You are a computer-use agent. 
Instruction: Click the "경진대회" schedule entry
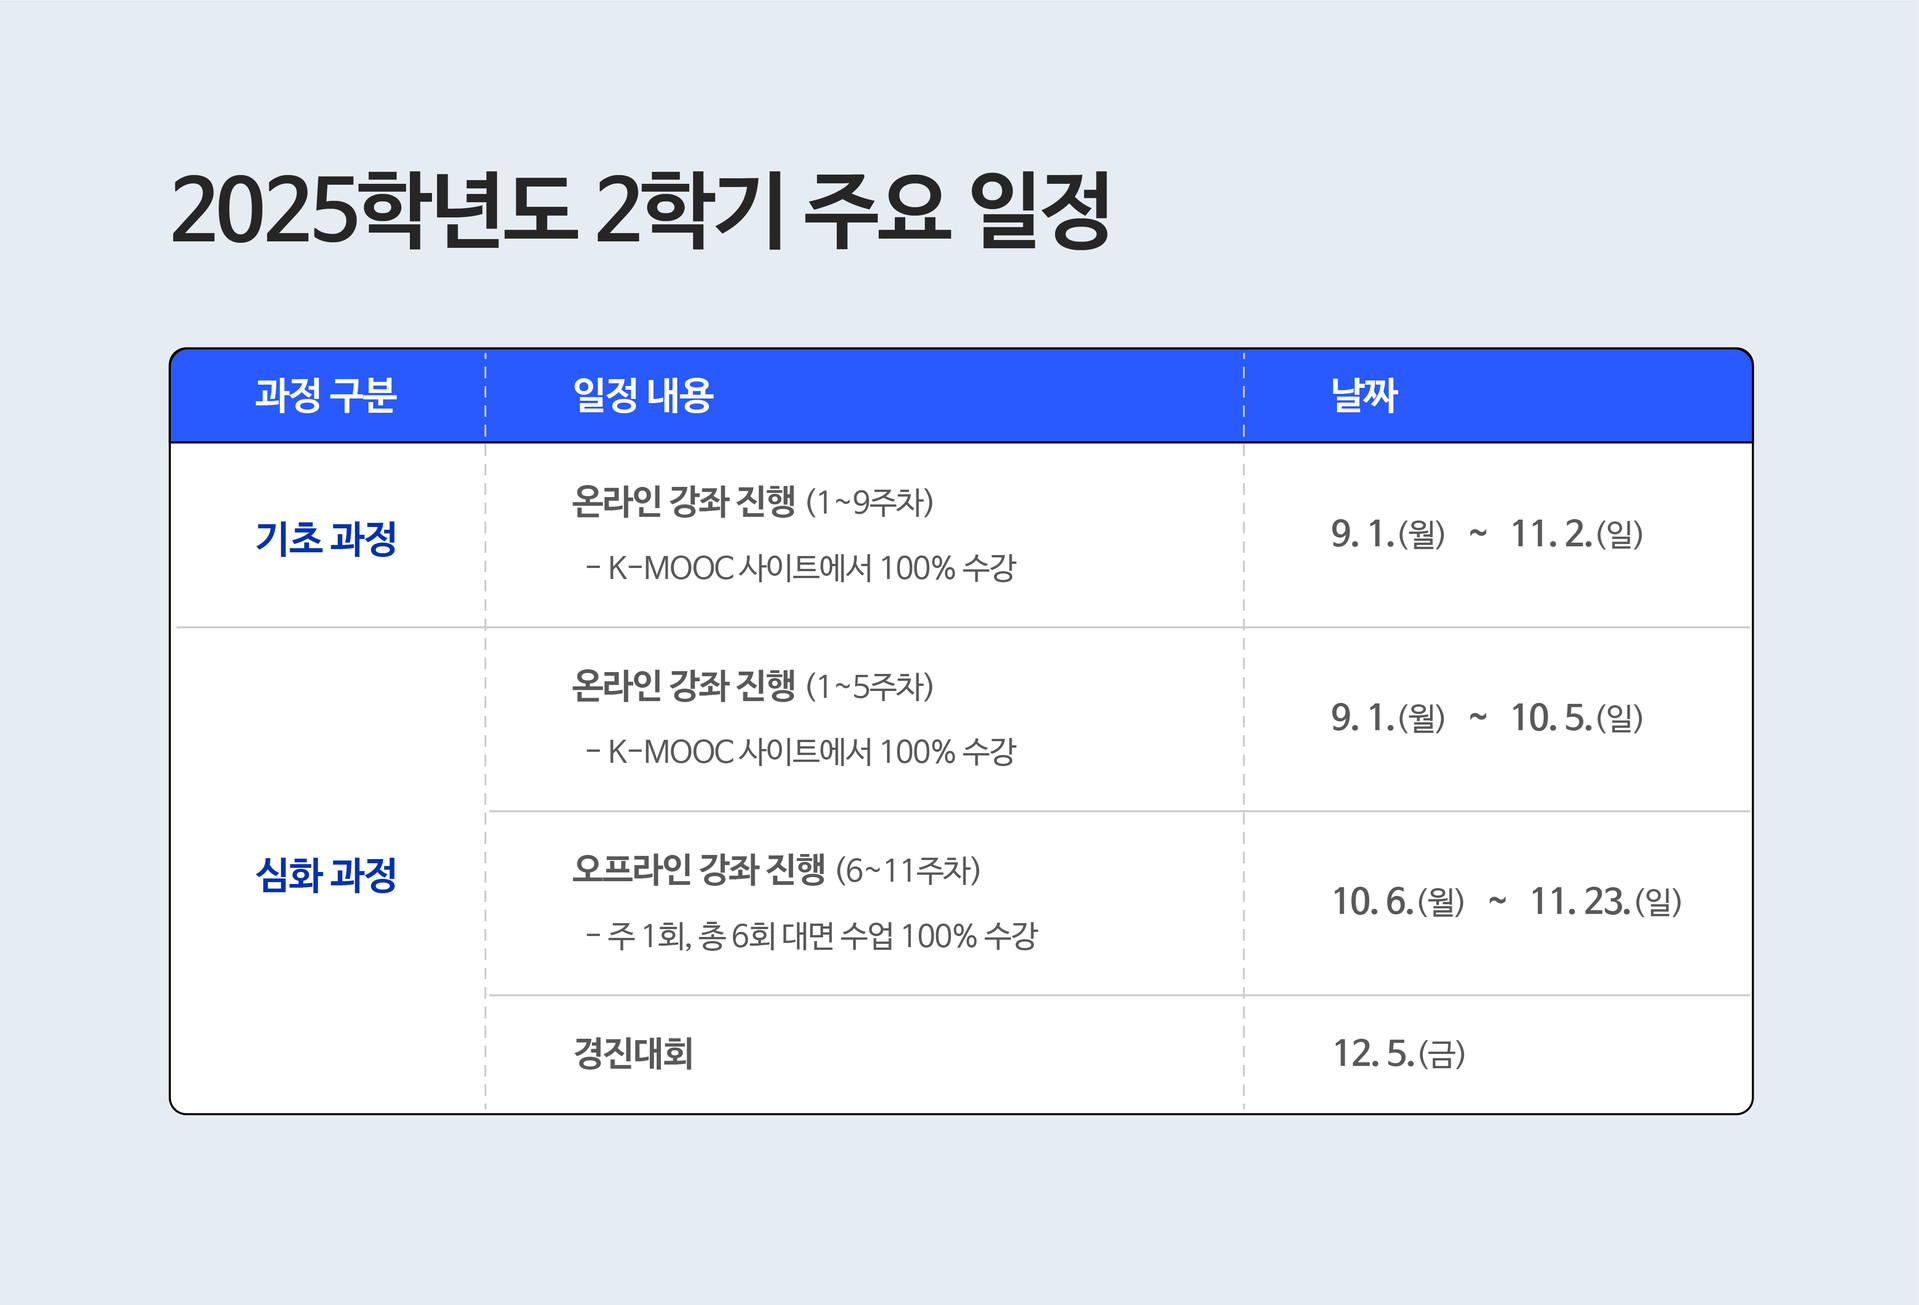[x=633, y=1054]
